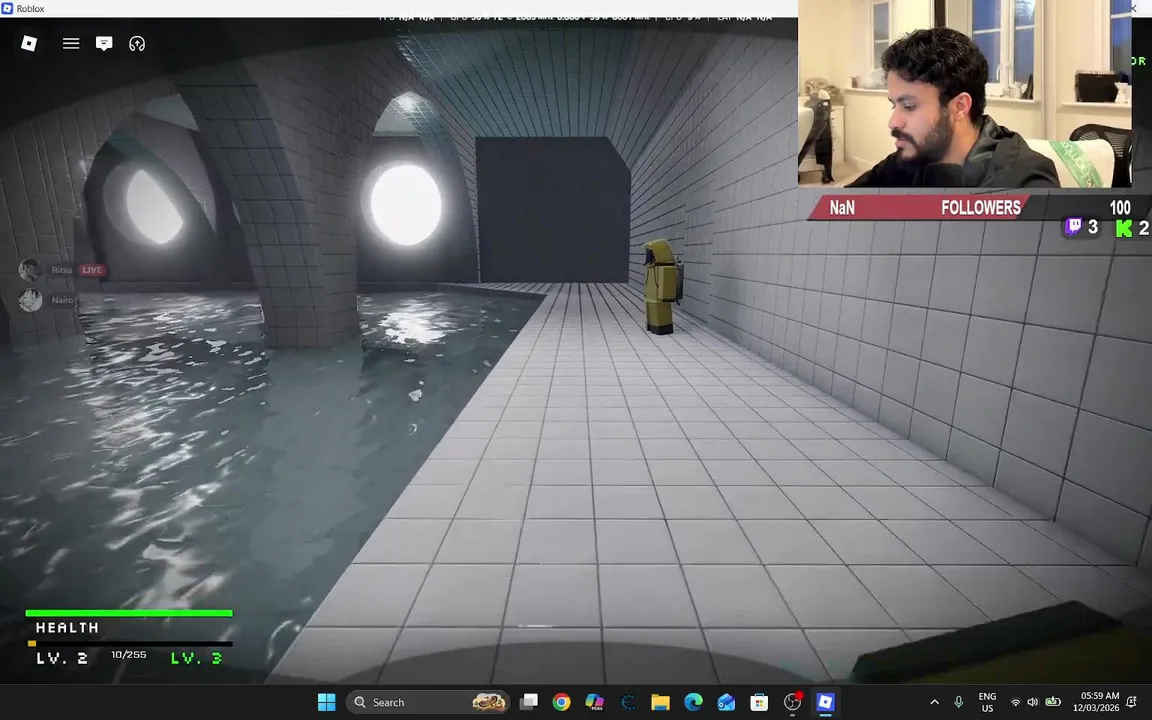Click Ritsu's avatar in the overlay
1152x720 pixels.
(x=30, y=270)
